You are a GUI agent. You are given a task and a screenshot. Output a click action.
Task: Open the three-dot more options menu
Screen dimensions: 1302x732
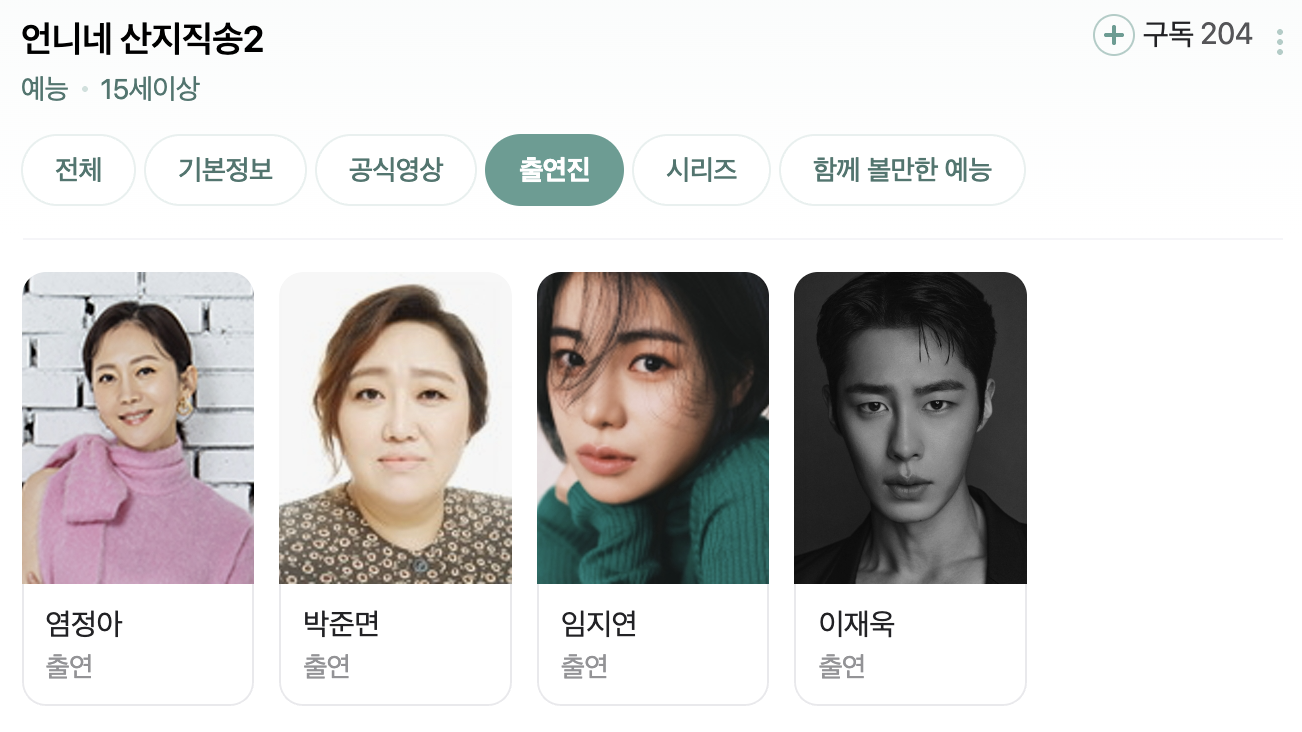pyautogui.click(x=1280, y=42)
